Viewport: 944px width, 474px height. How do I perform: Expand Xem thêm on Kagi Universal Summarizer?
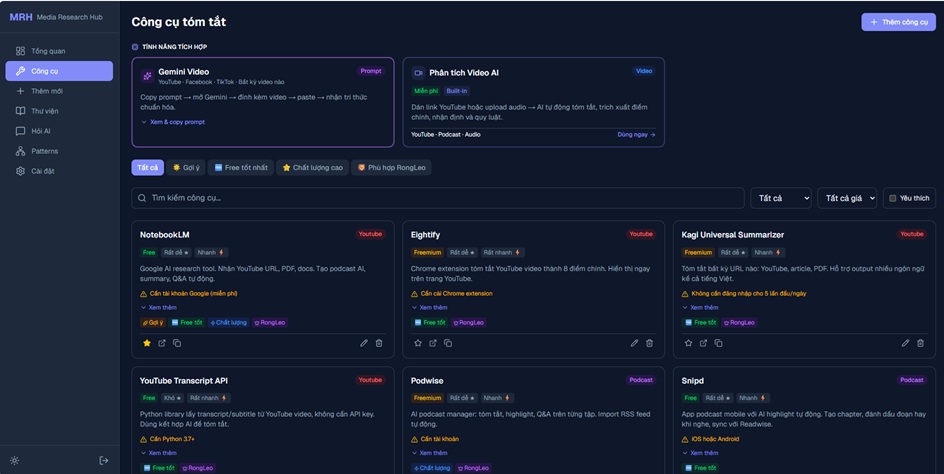(x=700, y=307)
